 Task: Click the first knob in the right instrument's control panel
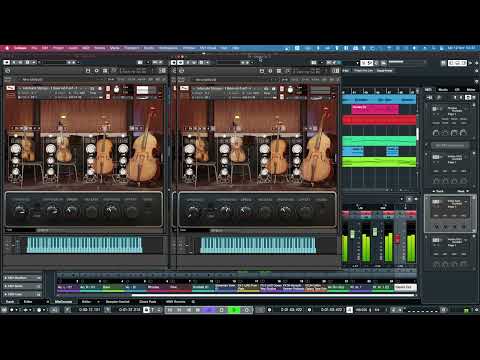[194, 211]
